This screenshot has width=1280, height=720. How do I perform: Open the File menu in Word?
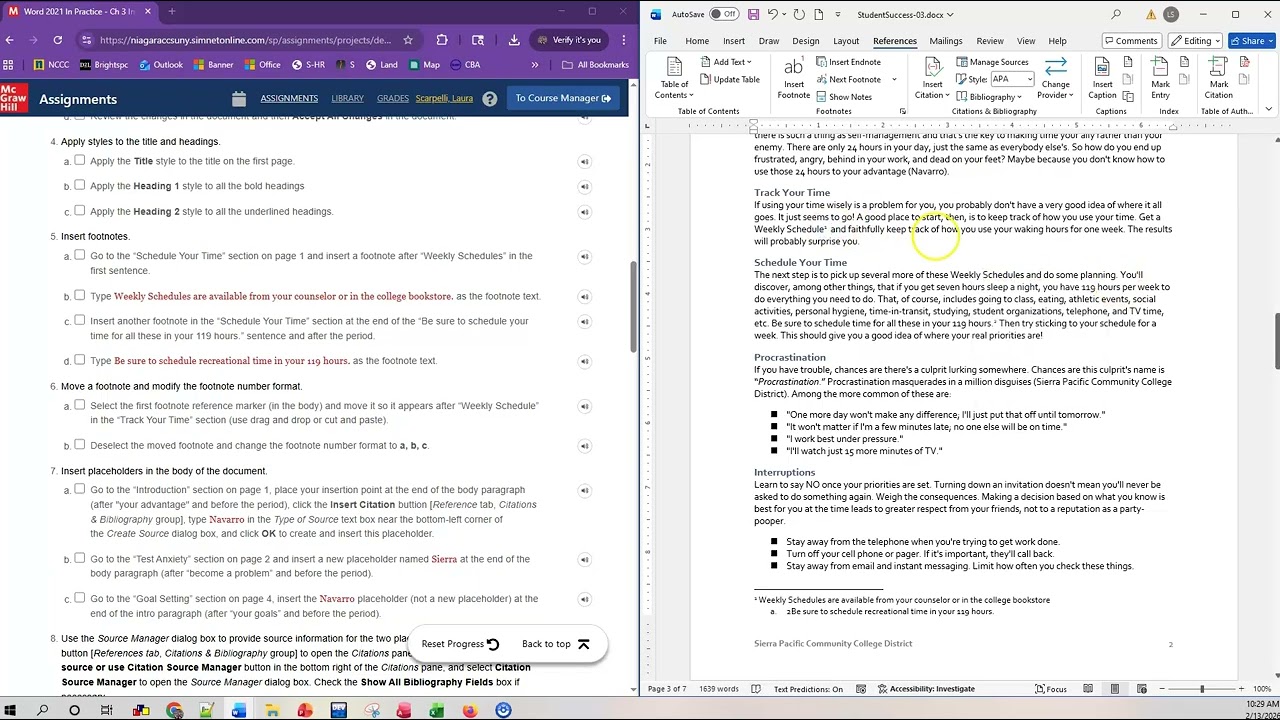[660, 41]
